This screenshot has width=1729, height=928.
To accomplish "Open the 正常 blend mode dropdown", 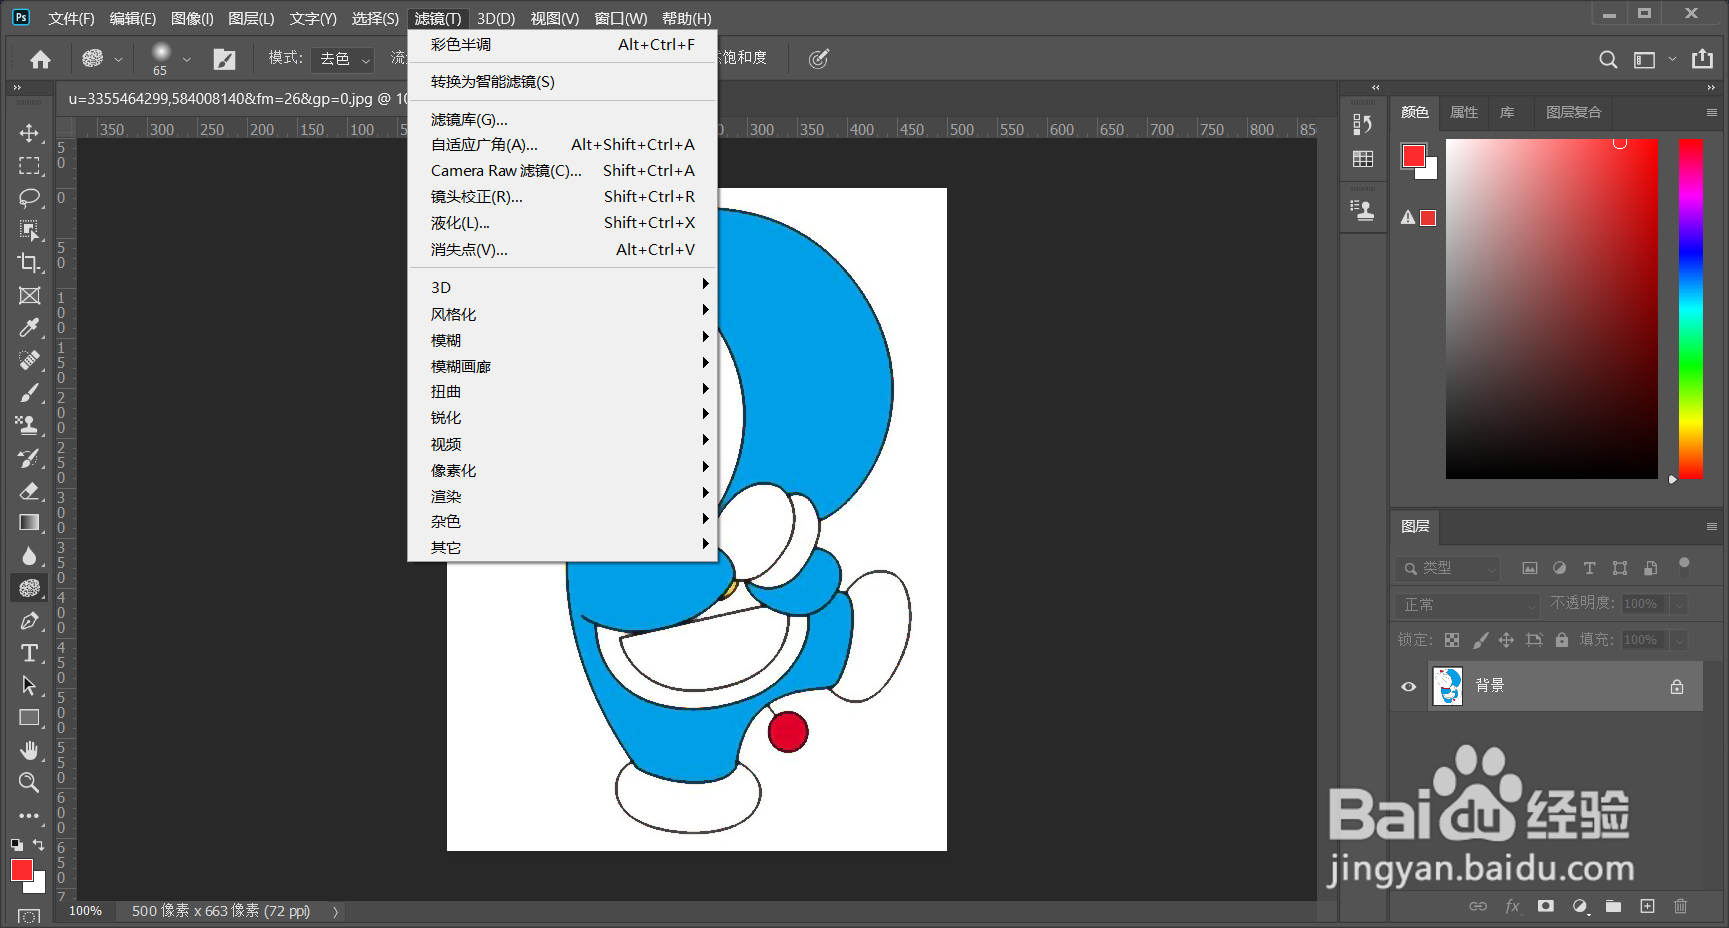I will point(1466,604).
